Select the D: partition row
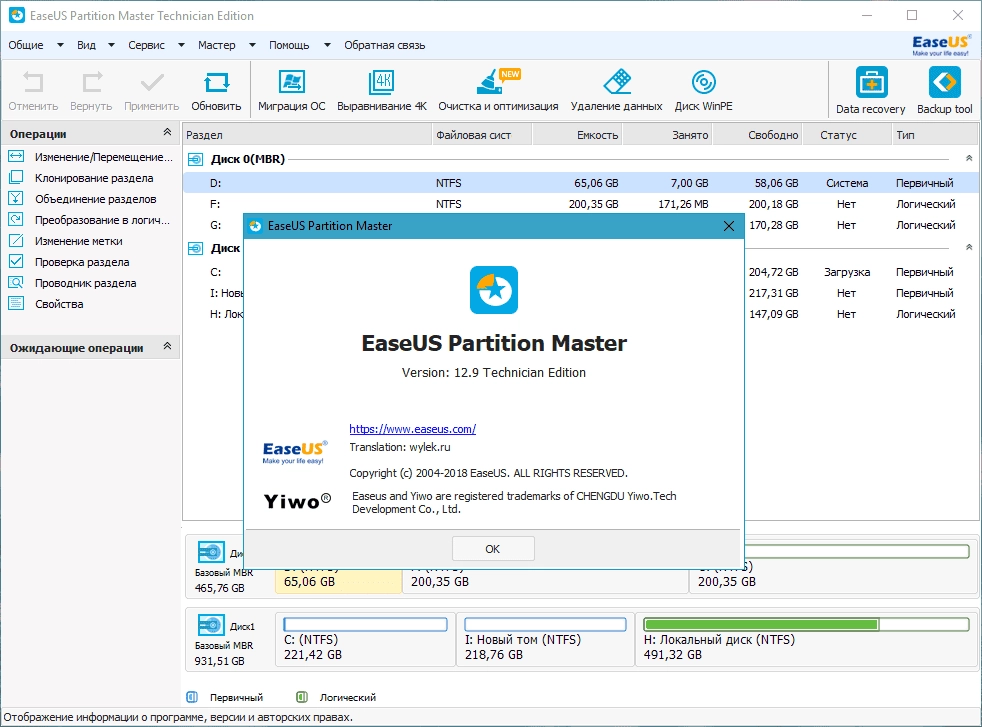This screenshot has width=982, height=727. click(581, 183)
